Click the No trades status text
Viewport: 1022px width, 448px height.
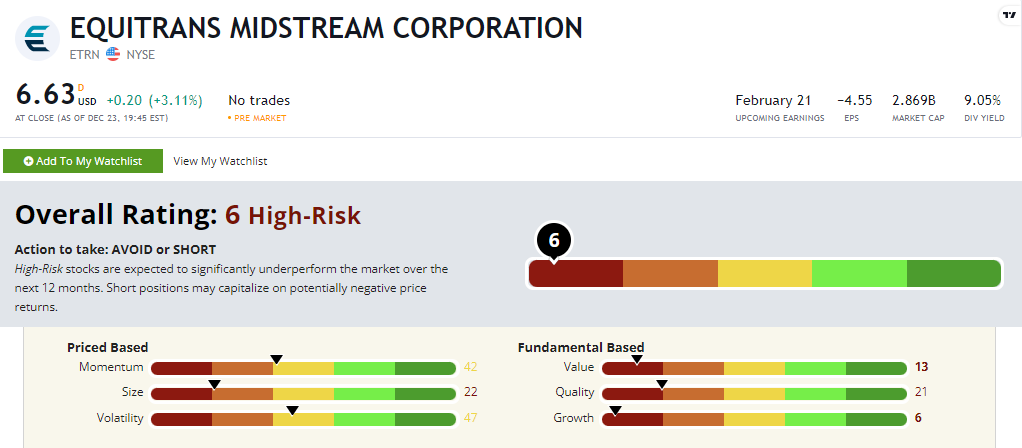(x=259, y=100)
